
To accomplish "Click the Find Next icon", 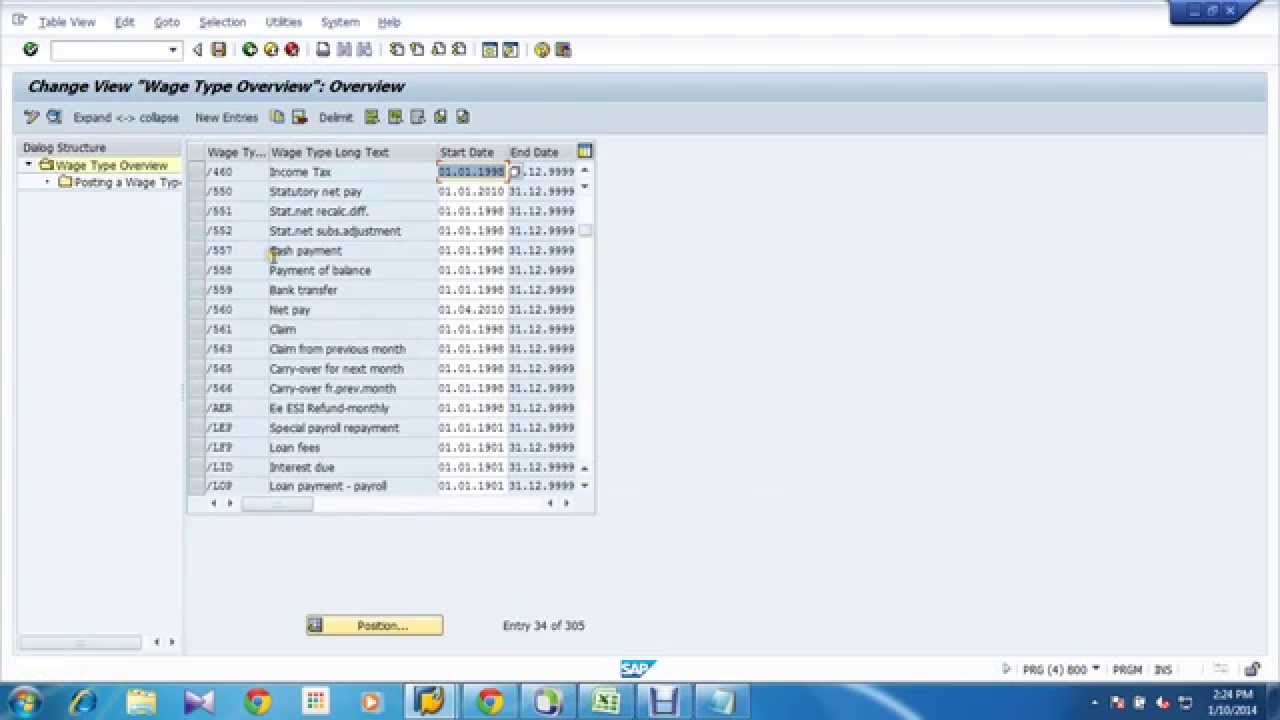I will [365, 49].
